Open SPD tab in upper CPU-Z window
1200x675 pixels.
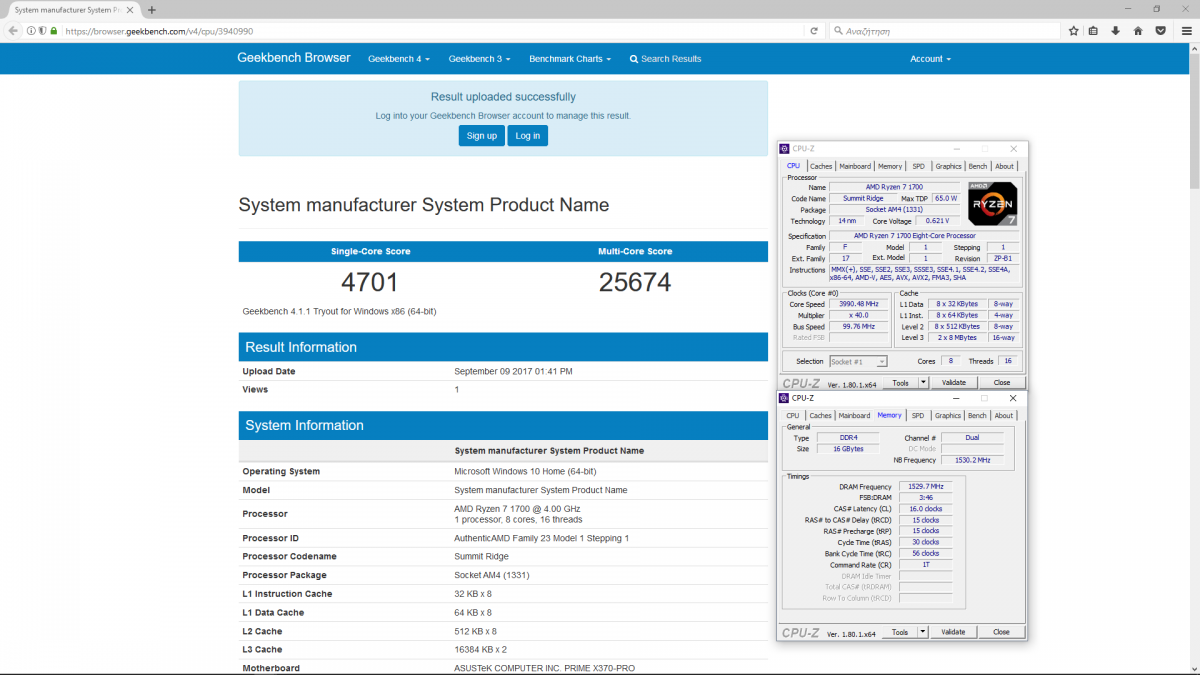pos(918,166)
